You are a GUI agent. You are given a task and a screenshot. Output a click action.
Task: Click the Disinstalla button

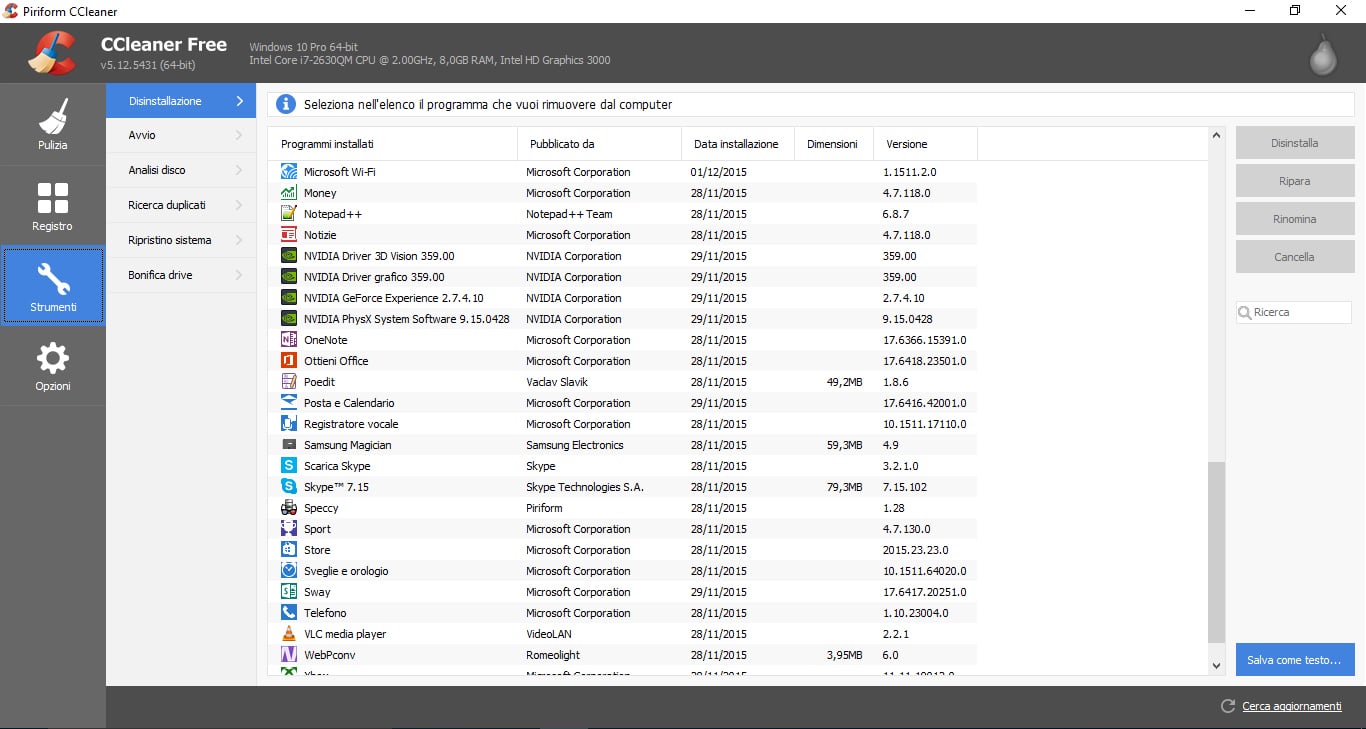click(x=1294, y=142)
